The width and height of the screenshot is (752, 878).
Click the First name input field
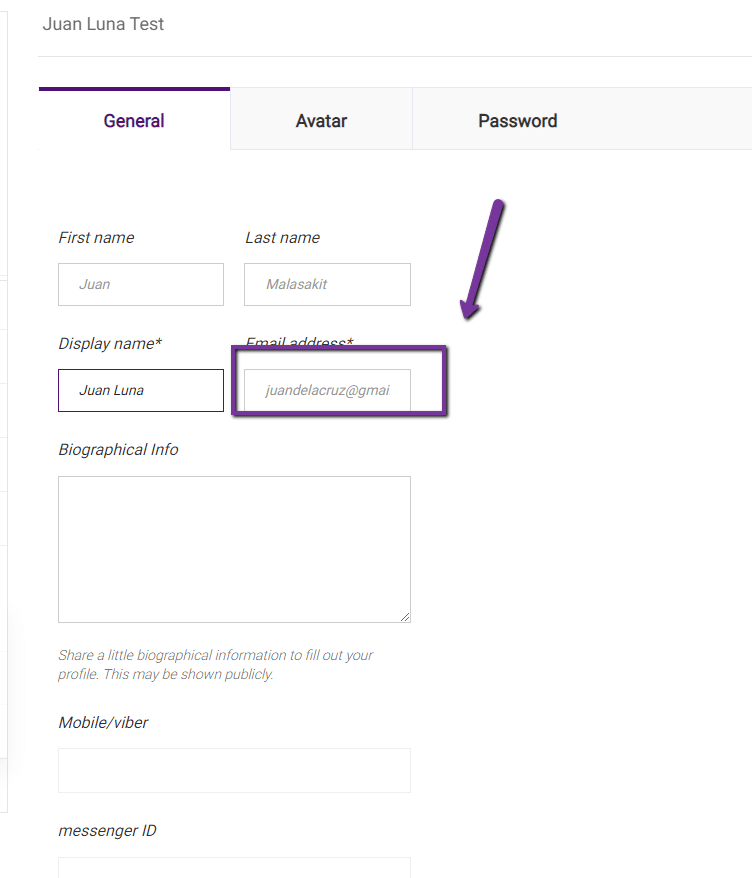click(x=141, y=285)
